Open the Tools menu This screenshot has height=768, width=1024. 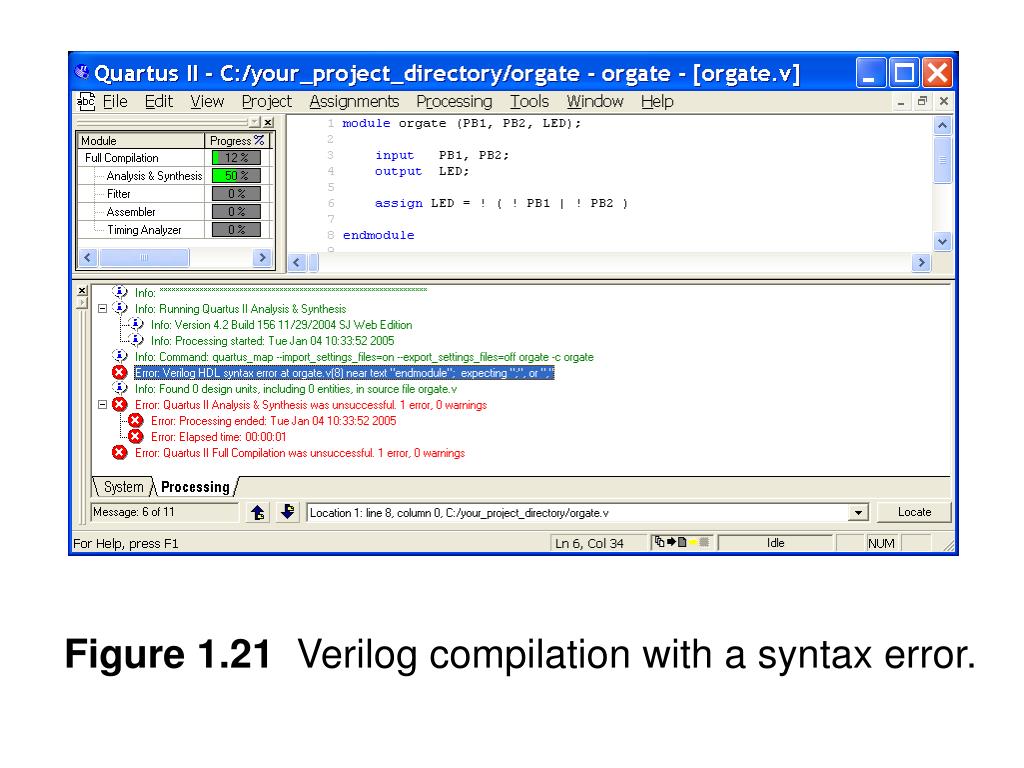[530, 102]
